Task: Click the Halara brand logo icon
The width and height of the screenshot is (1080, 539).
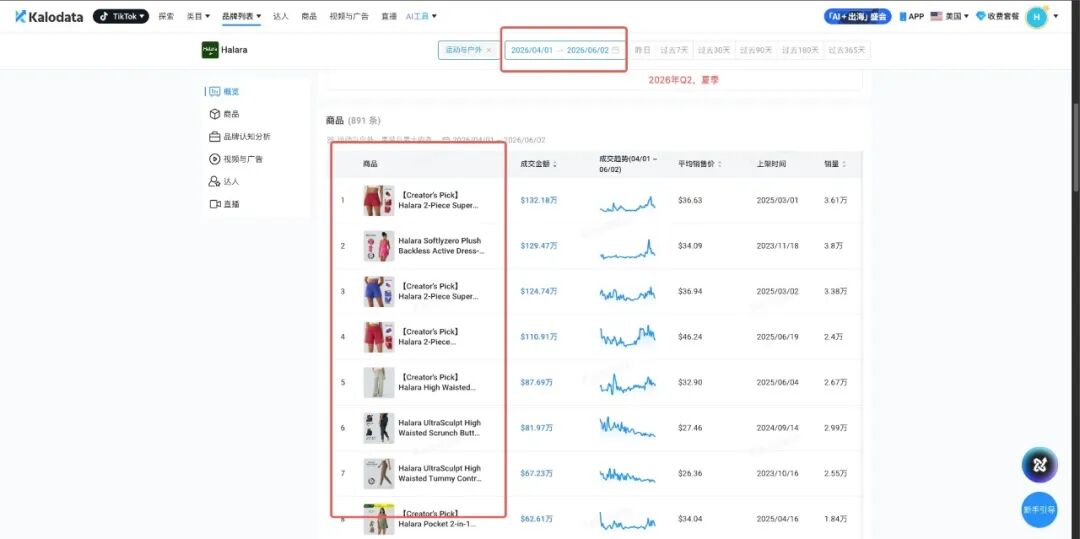Action: pos(210,50)
